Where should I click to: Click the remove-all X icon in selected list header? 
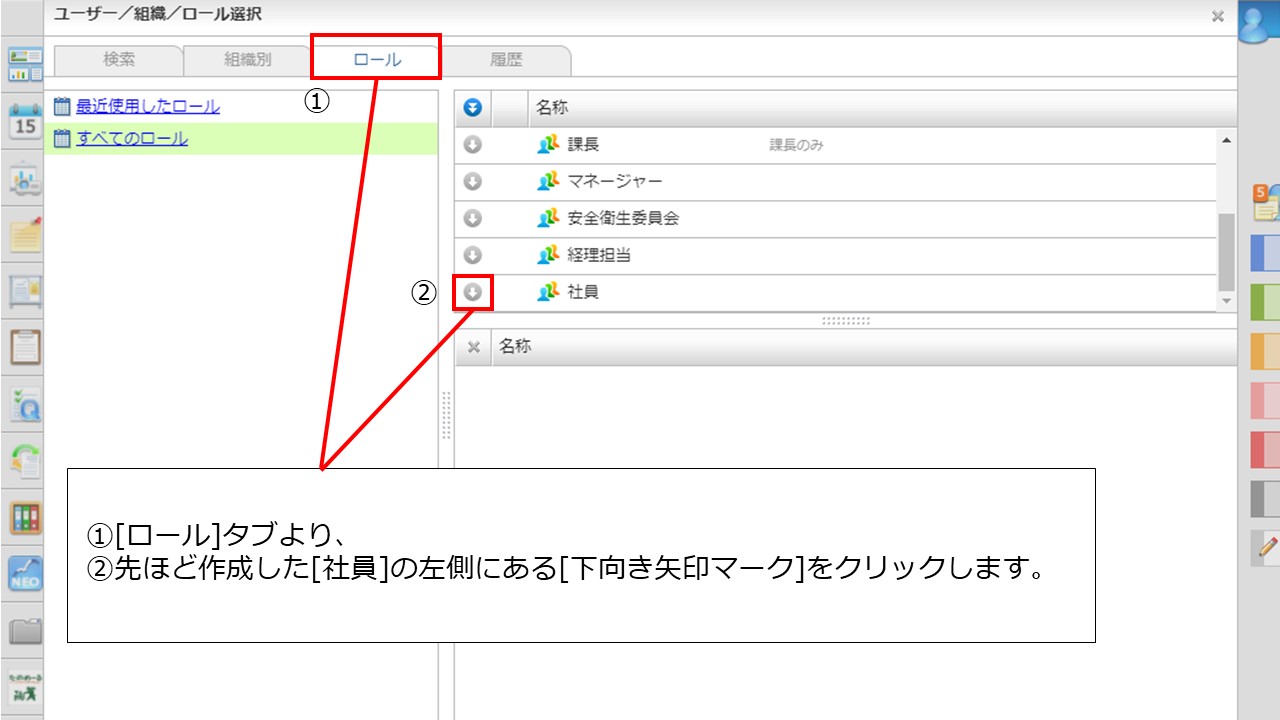[474, 347]
